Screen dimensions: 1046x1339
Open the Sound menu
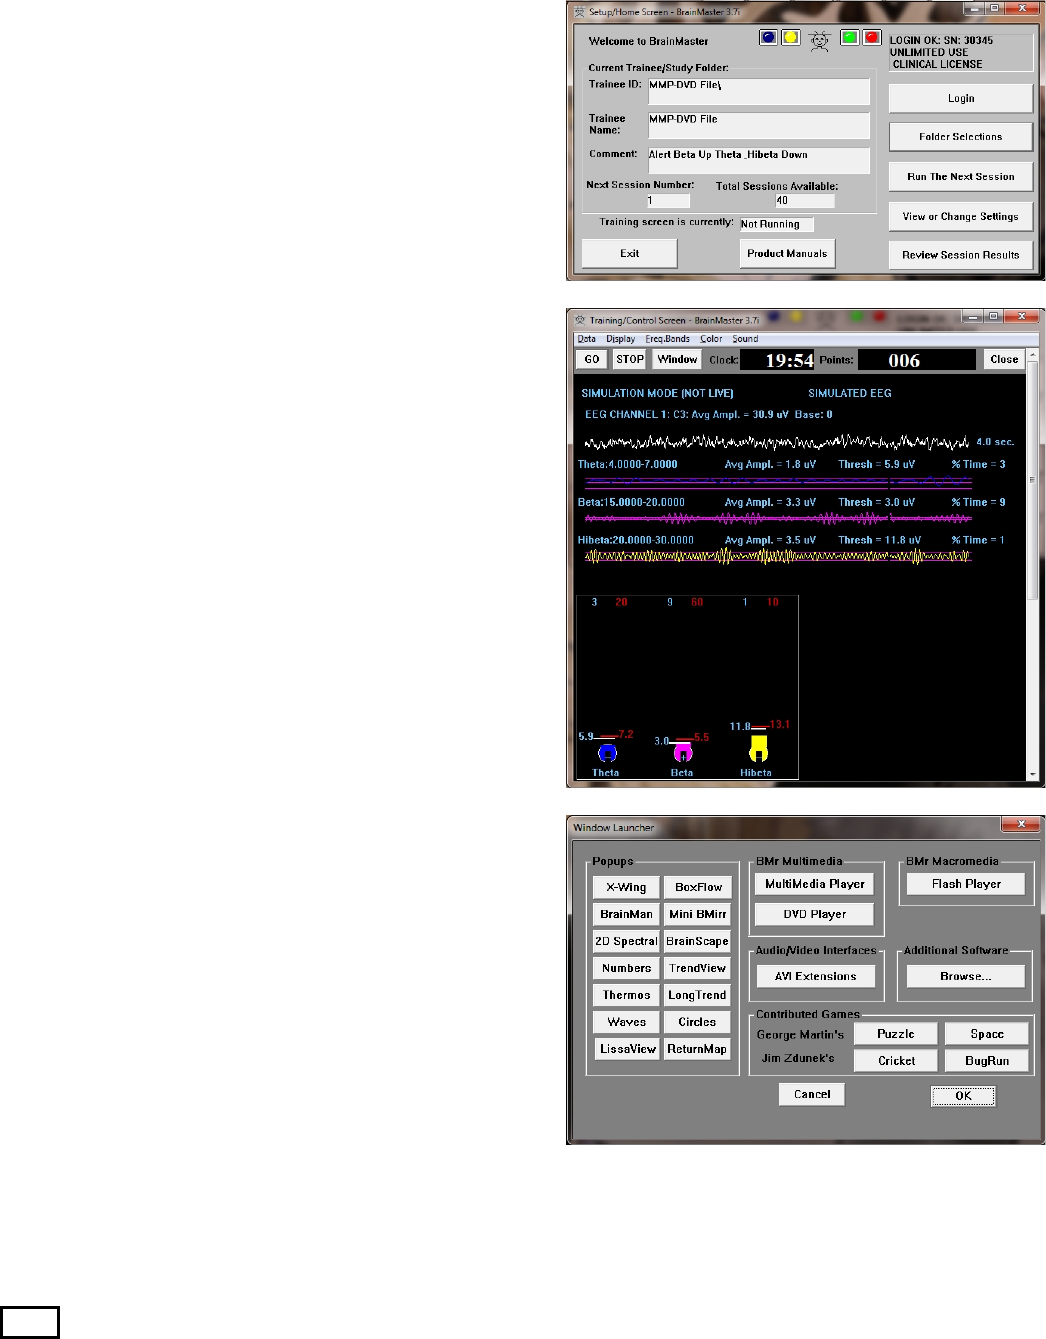click(x=745, y=339)
